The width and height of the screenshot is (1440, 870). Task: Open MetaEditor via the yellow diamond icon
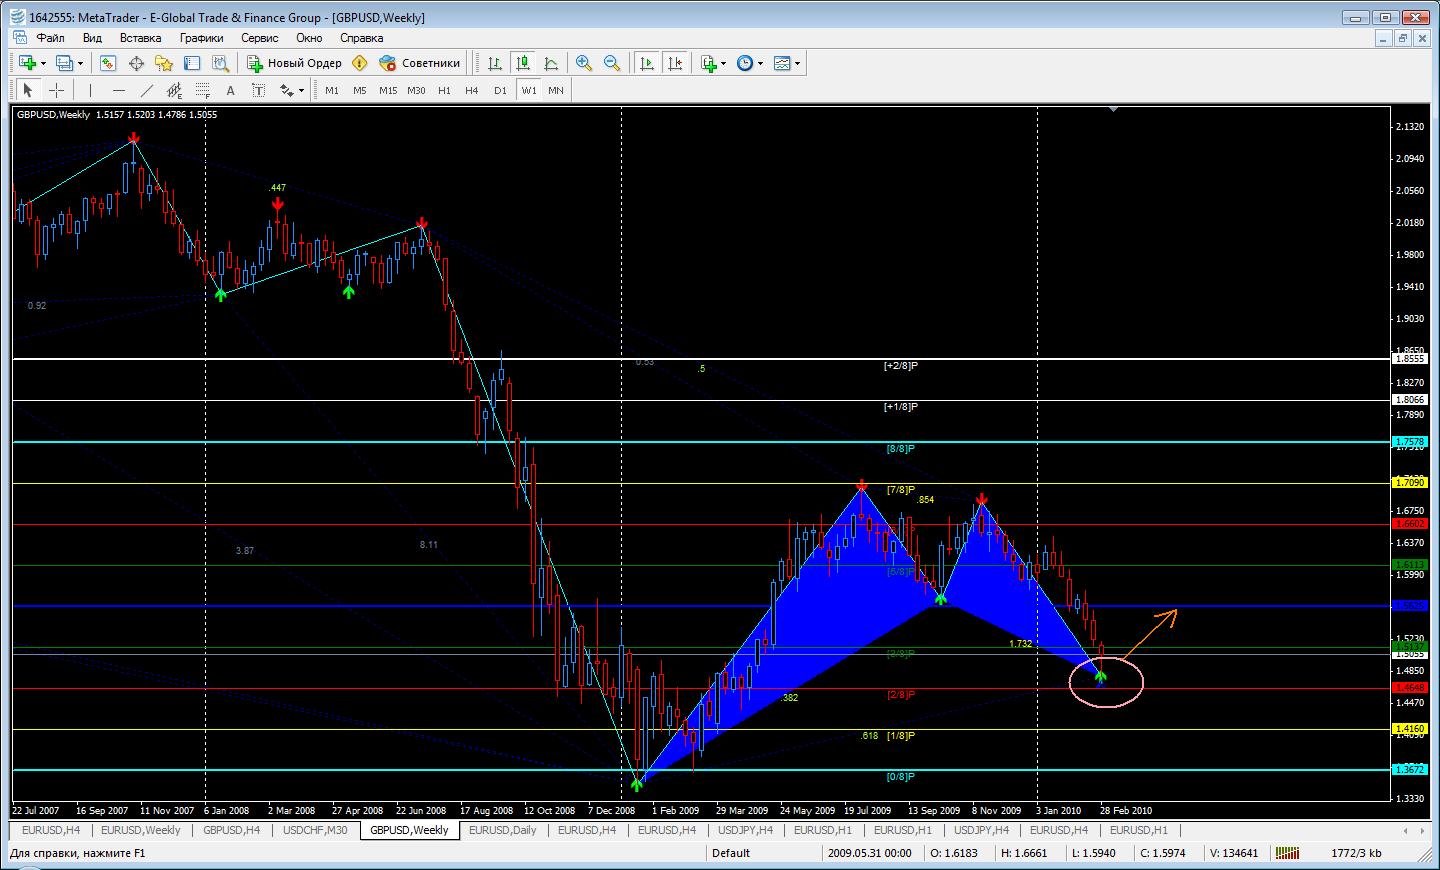360,63
